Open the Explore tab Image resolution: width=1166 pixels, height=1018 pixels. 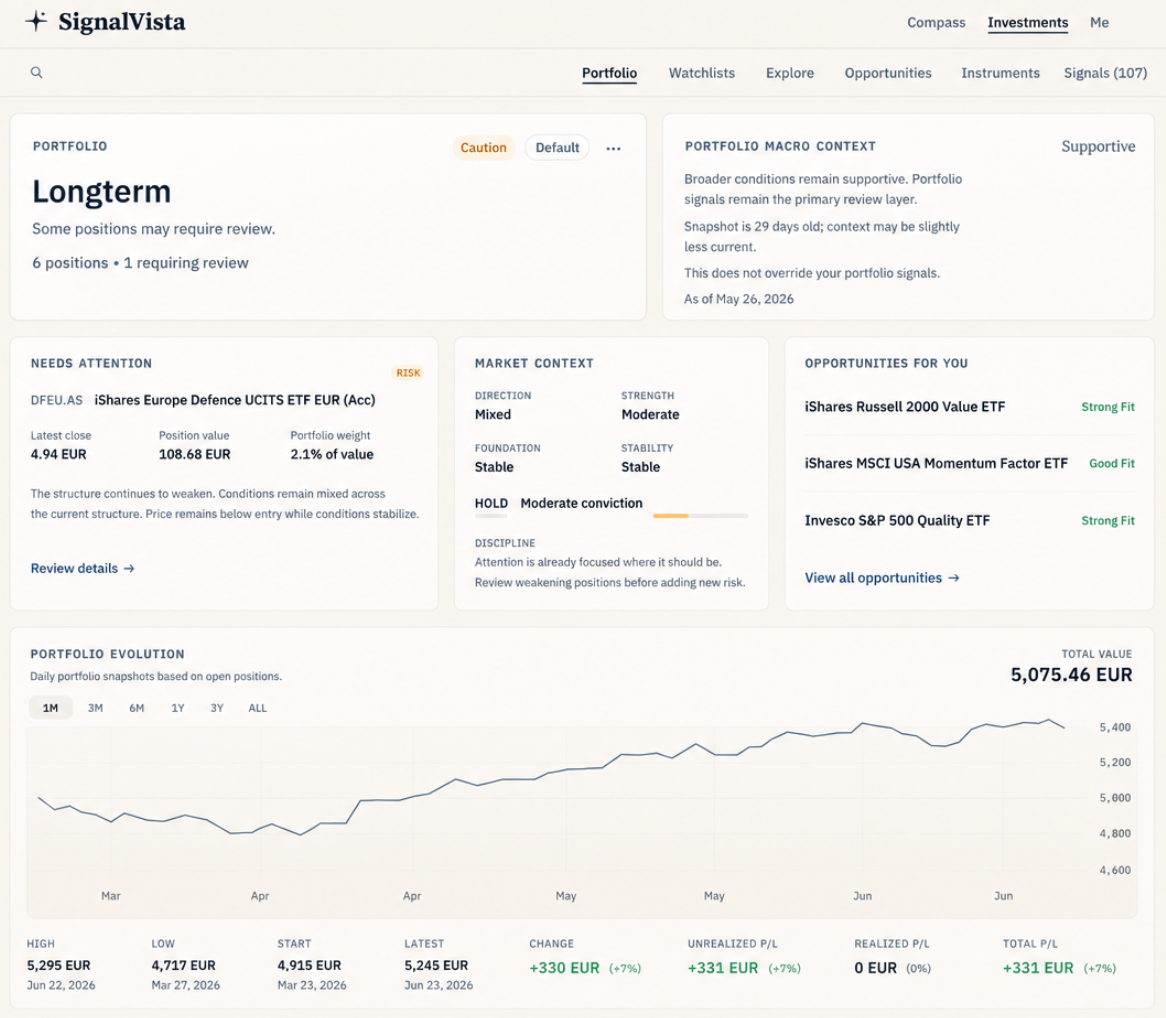pos(790,73)
